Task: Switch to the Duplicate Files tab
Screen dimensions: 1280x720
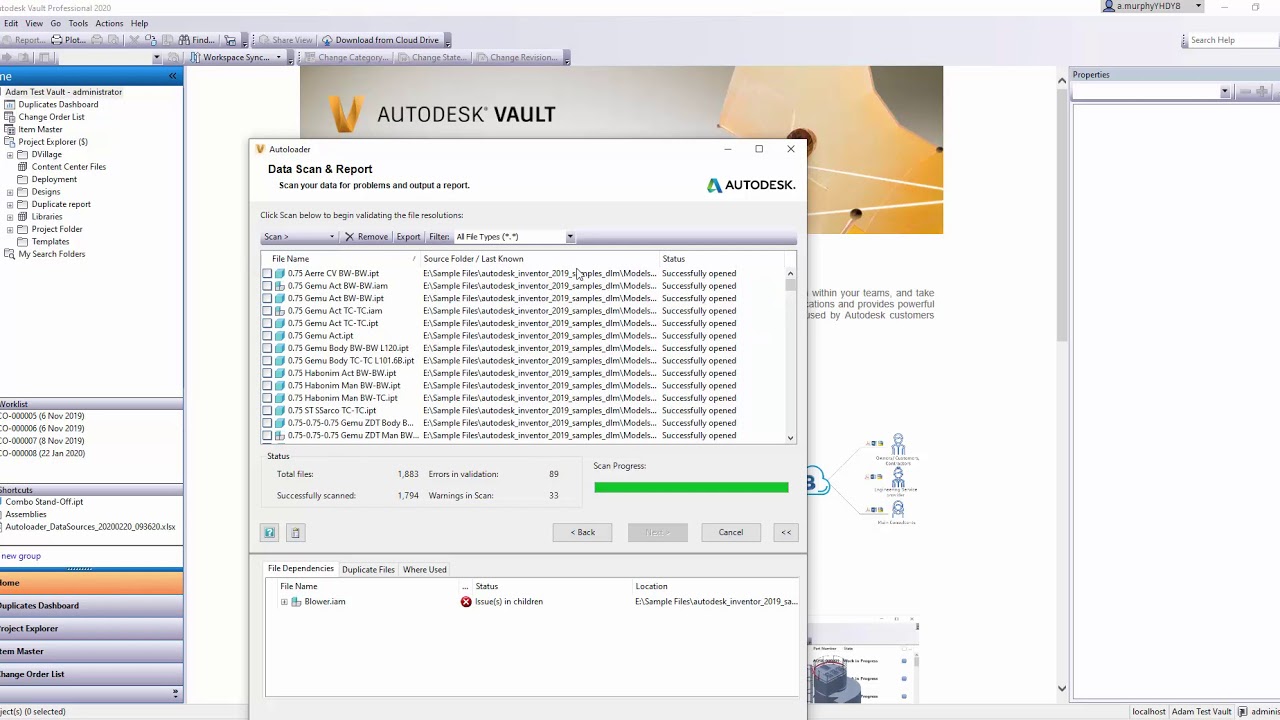Action: point(368,570)
